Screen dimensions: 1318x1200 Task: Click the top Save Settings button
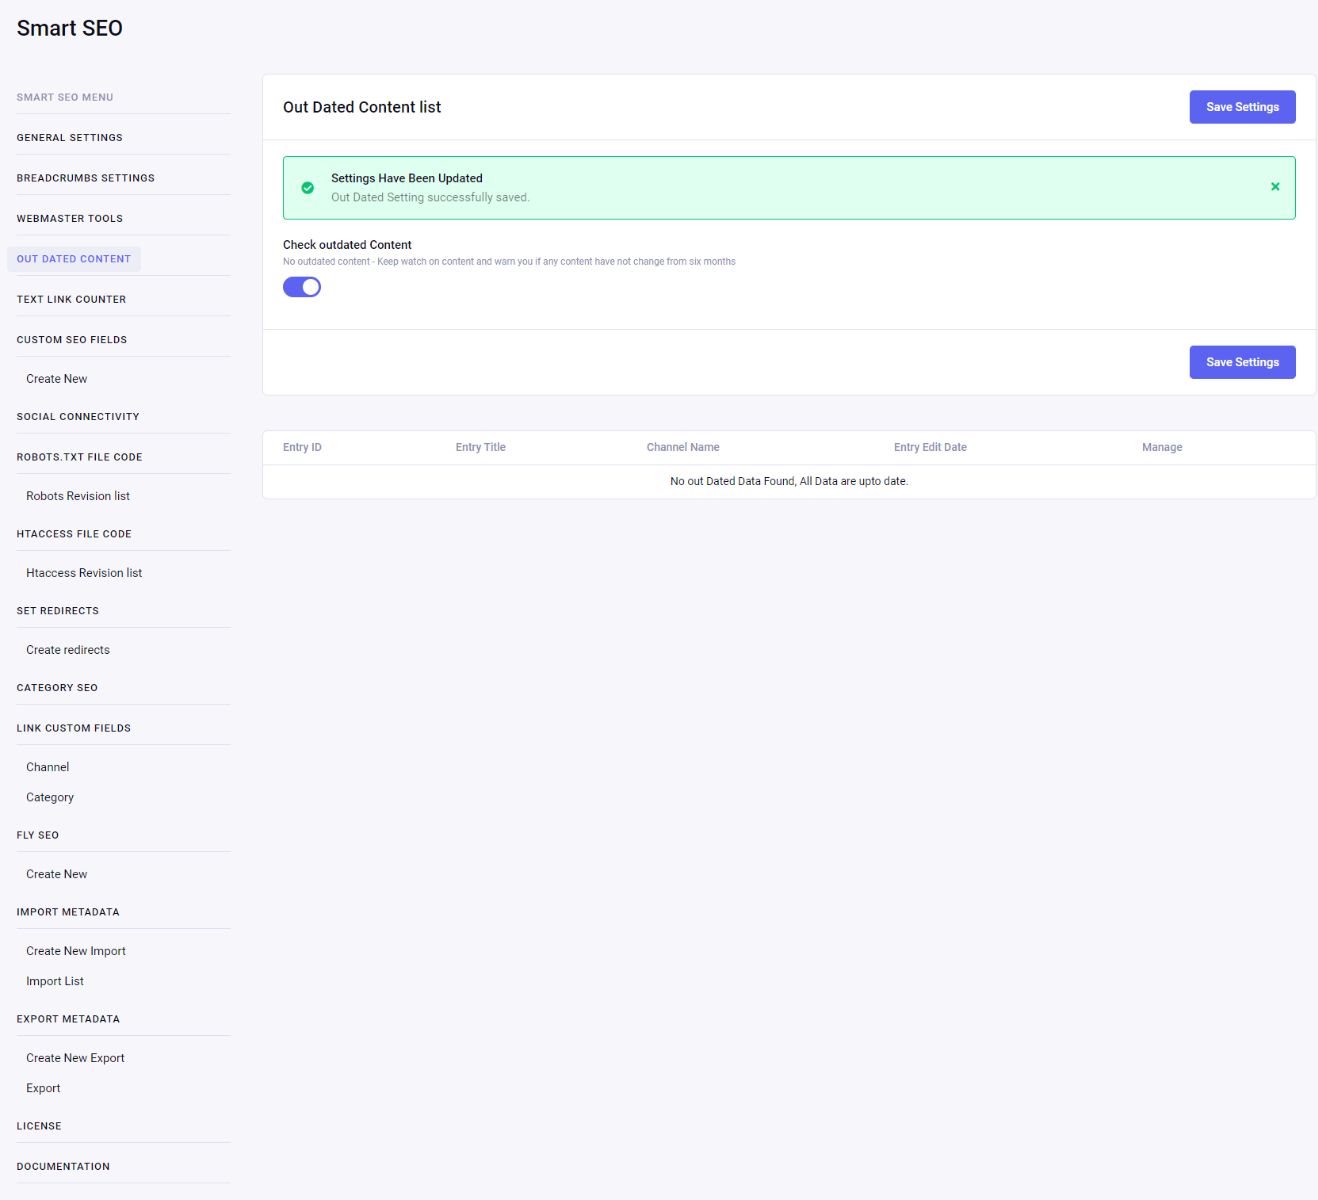coord(1242,107)
